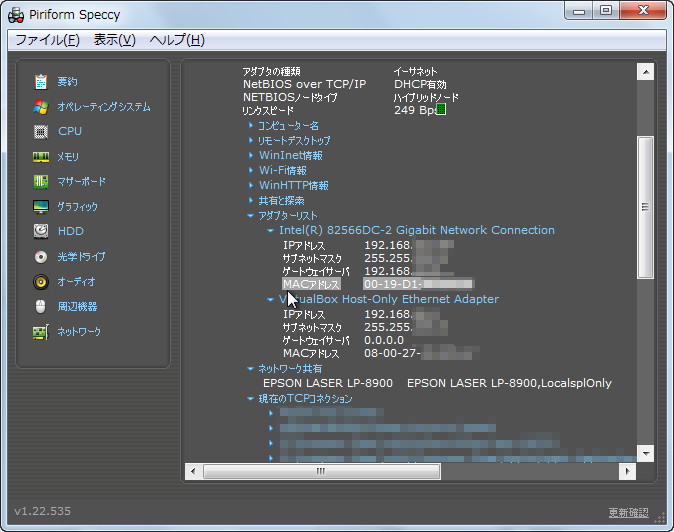674x532 pixels.
Task: Select the 08-00-27 MAC address value
Action: tap(421, 353)
